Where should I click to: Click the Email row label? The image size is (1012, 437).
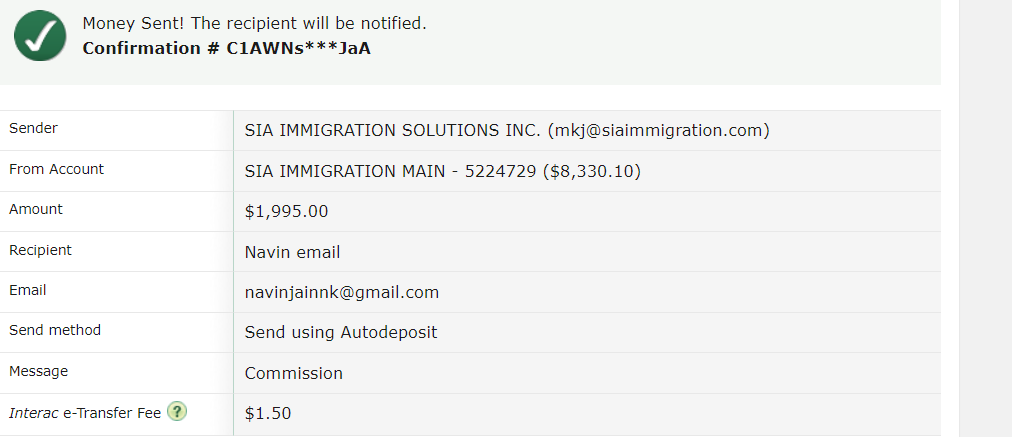[27, 290]
